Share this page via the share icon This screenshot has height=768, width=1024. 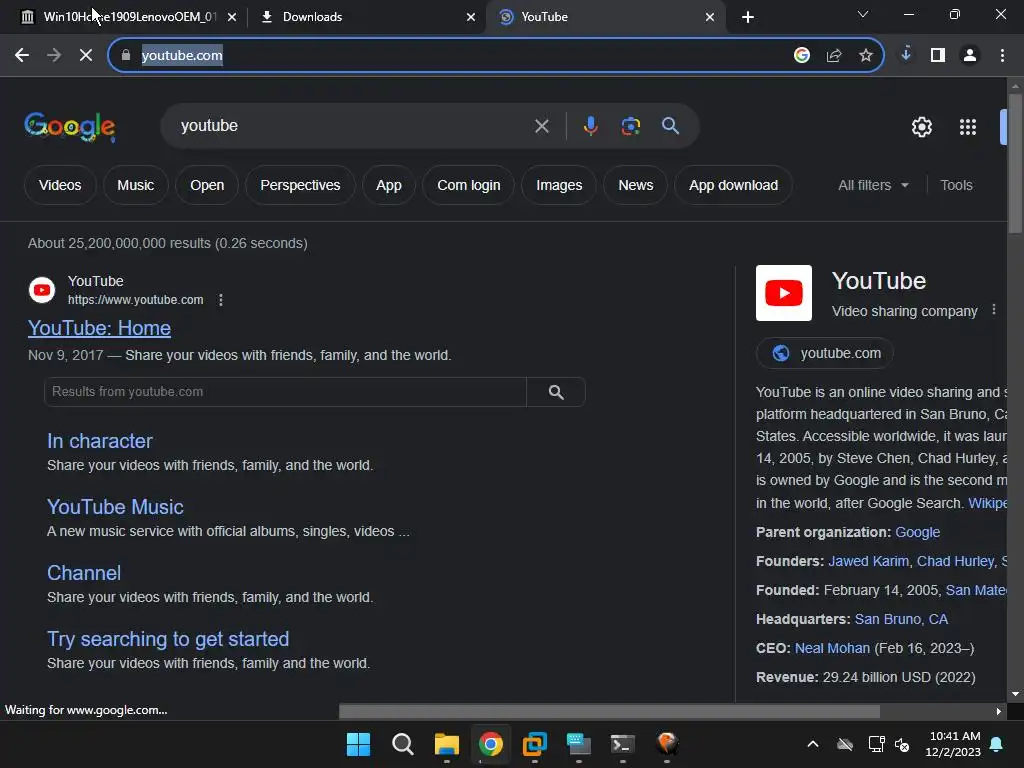pyautogui.click(x=834, y=56)
